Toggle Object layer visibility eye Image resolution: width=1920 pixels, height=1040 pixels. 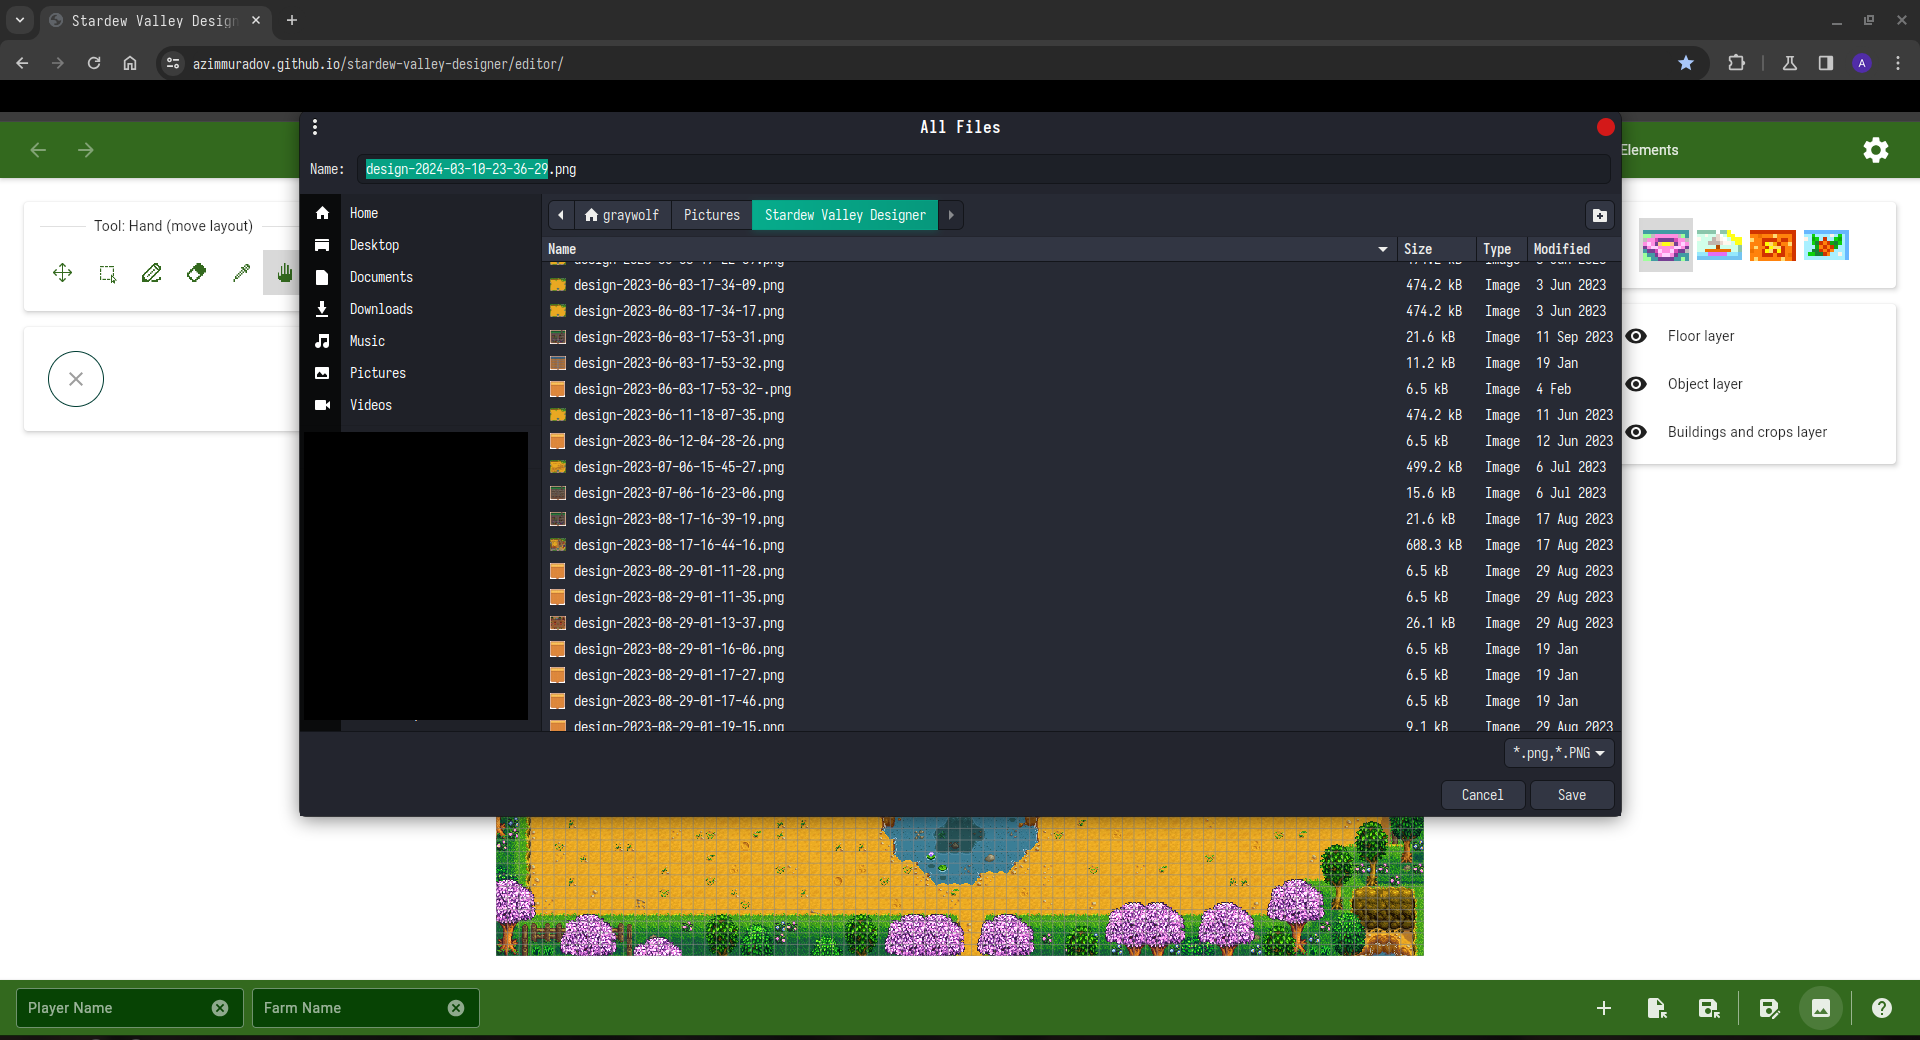(x=1636, y=384)
